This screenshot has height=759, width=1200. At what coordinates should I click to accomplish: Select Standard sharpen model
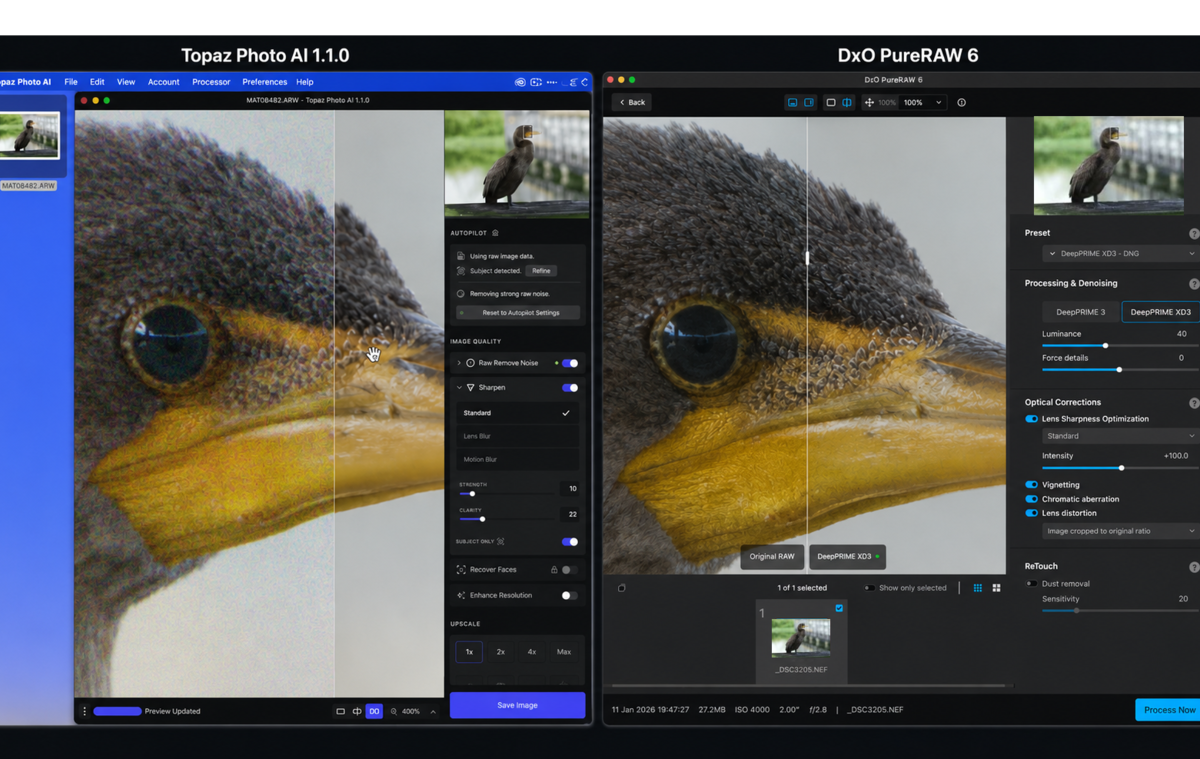tap(517, 413)
